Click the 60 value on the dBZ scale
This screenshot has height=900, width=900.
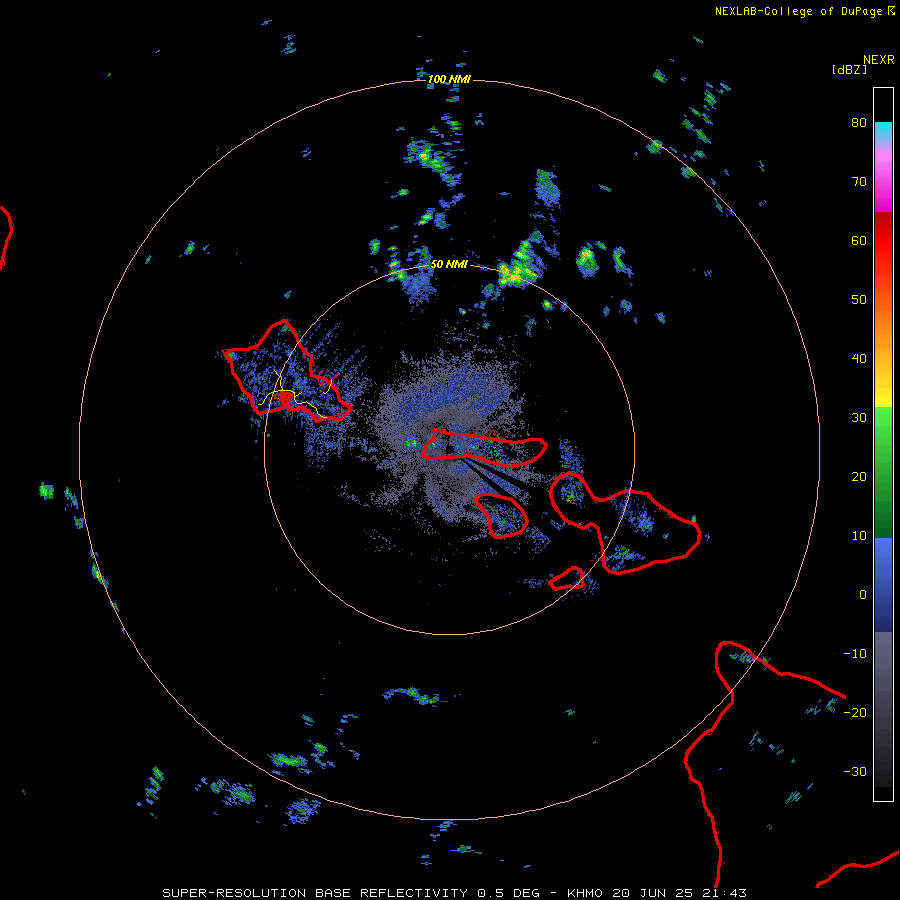click(859, 241)
